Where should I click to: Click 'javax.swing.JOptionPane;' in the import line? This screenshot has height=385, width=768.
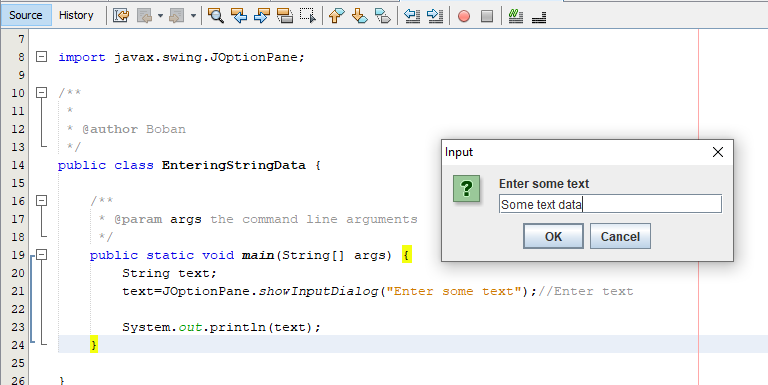coord(209,57)
